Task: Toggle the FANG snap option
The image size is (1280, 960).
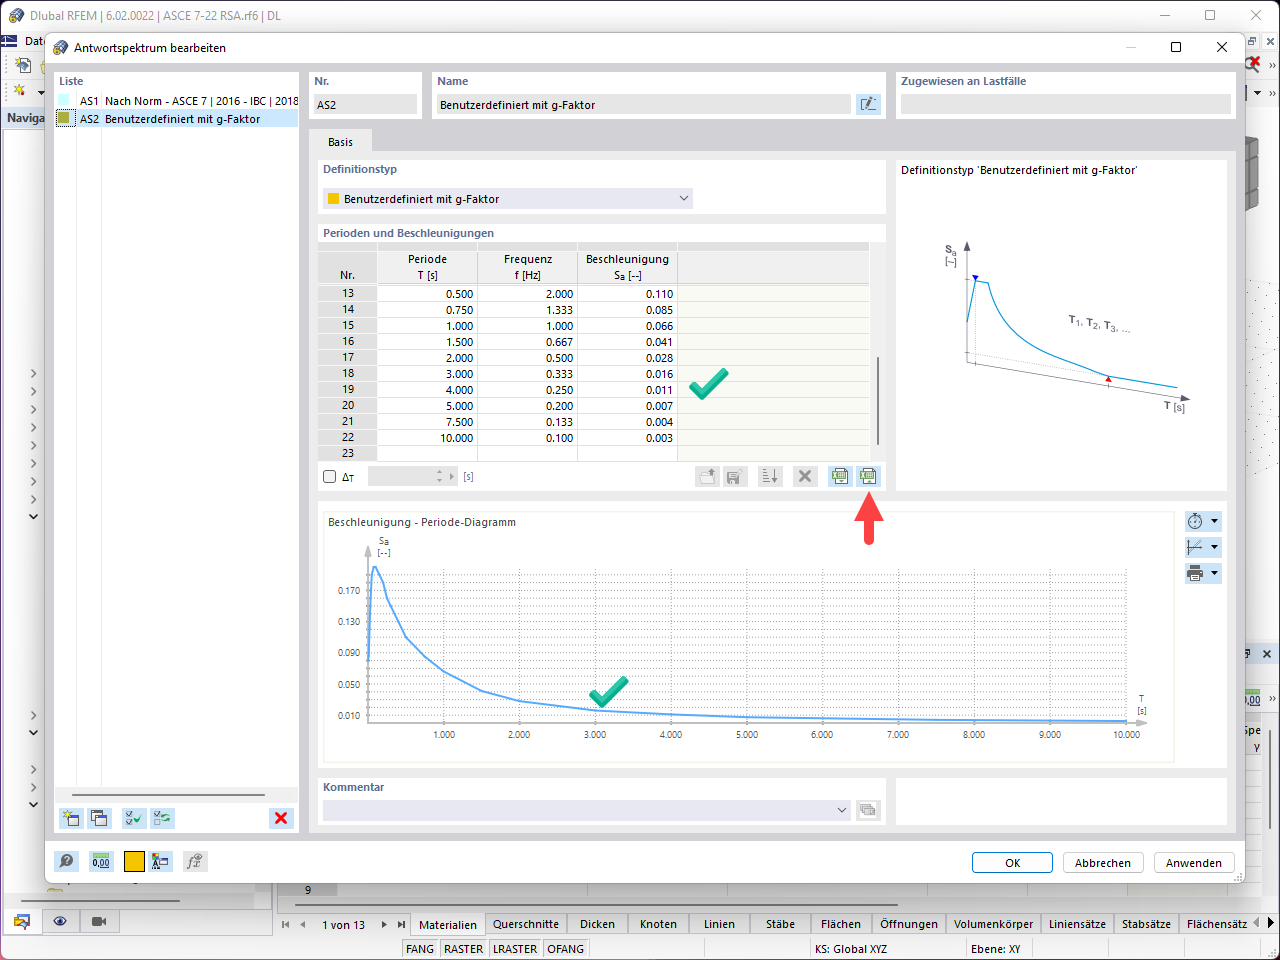Action: click(x=420, y=949)
